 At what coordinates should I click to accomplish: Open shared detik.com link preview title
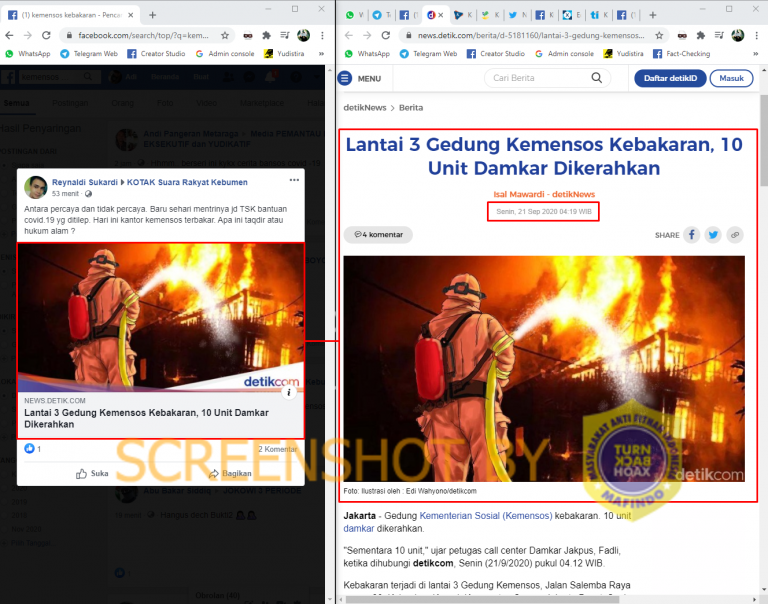146,418
